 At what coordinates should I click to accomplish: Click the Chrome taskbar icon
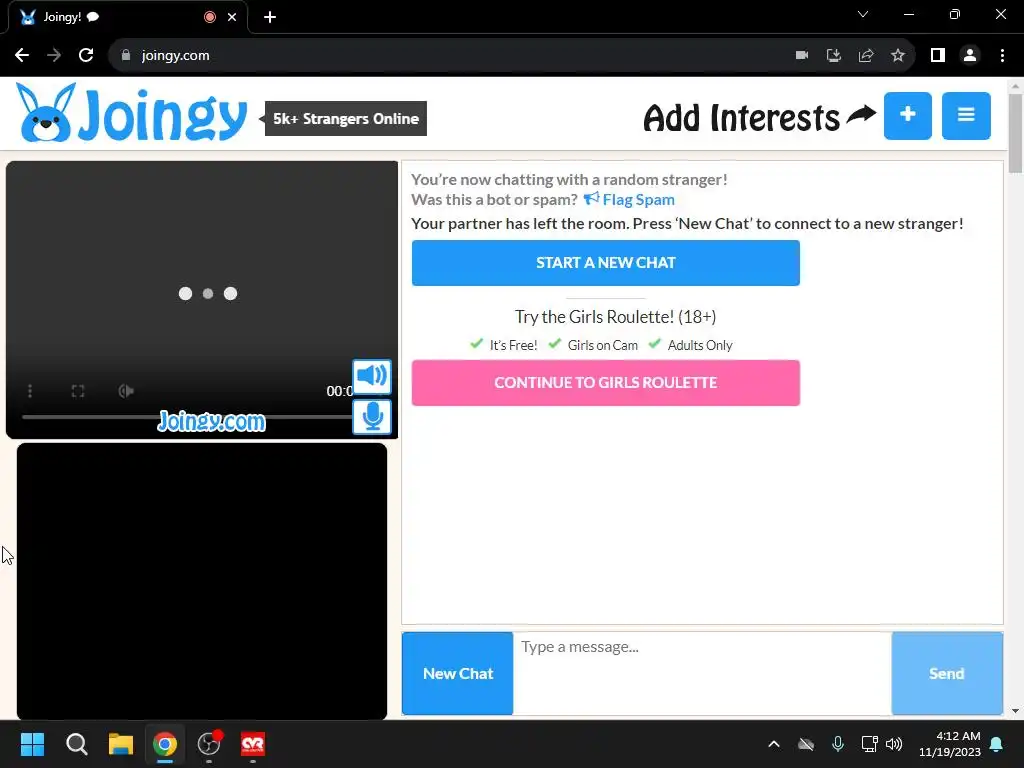165,744
